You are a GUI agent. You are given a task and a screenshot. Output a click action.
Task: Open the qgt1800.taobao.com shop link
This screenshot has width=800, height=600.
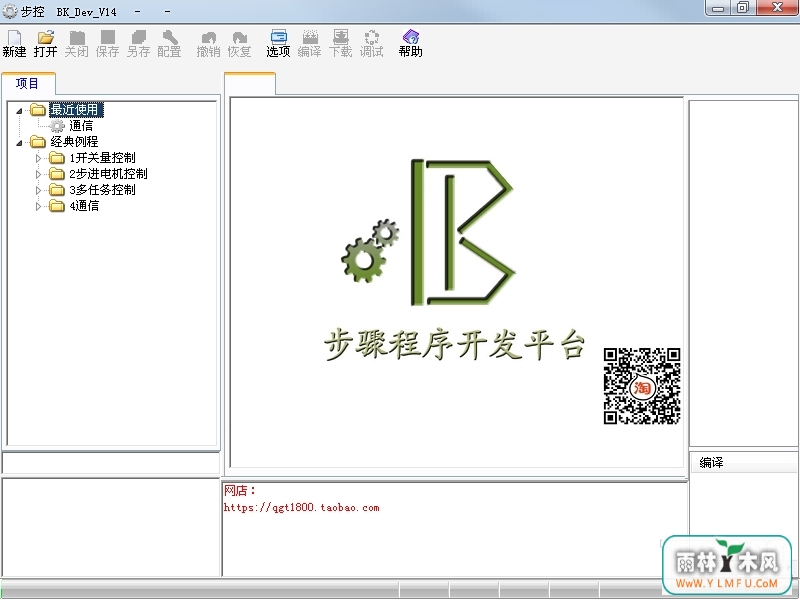(x=302, y=508)
